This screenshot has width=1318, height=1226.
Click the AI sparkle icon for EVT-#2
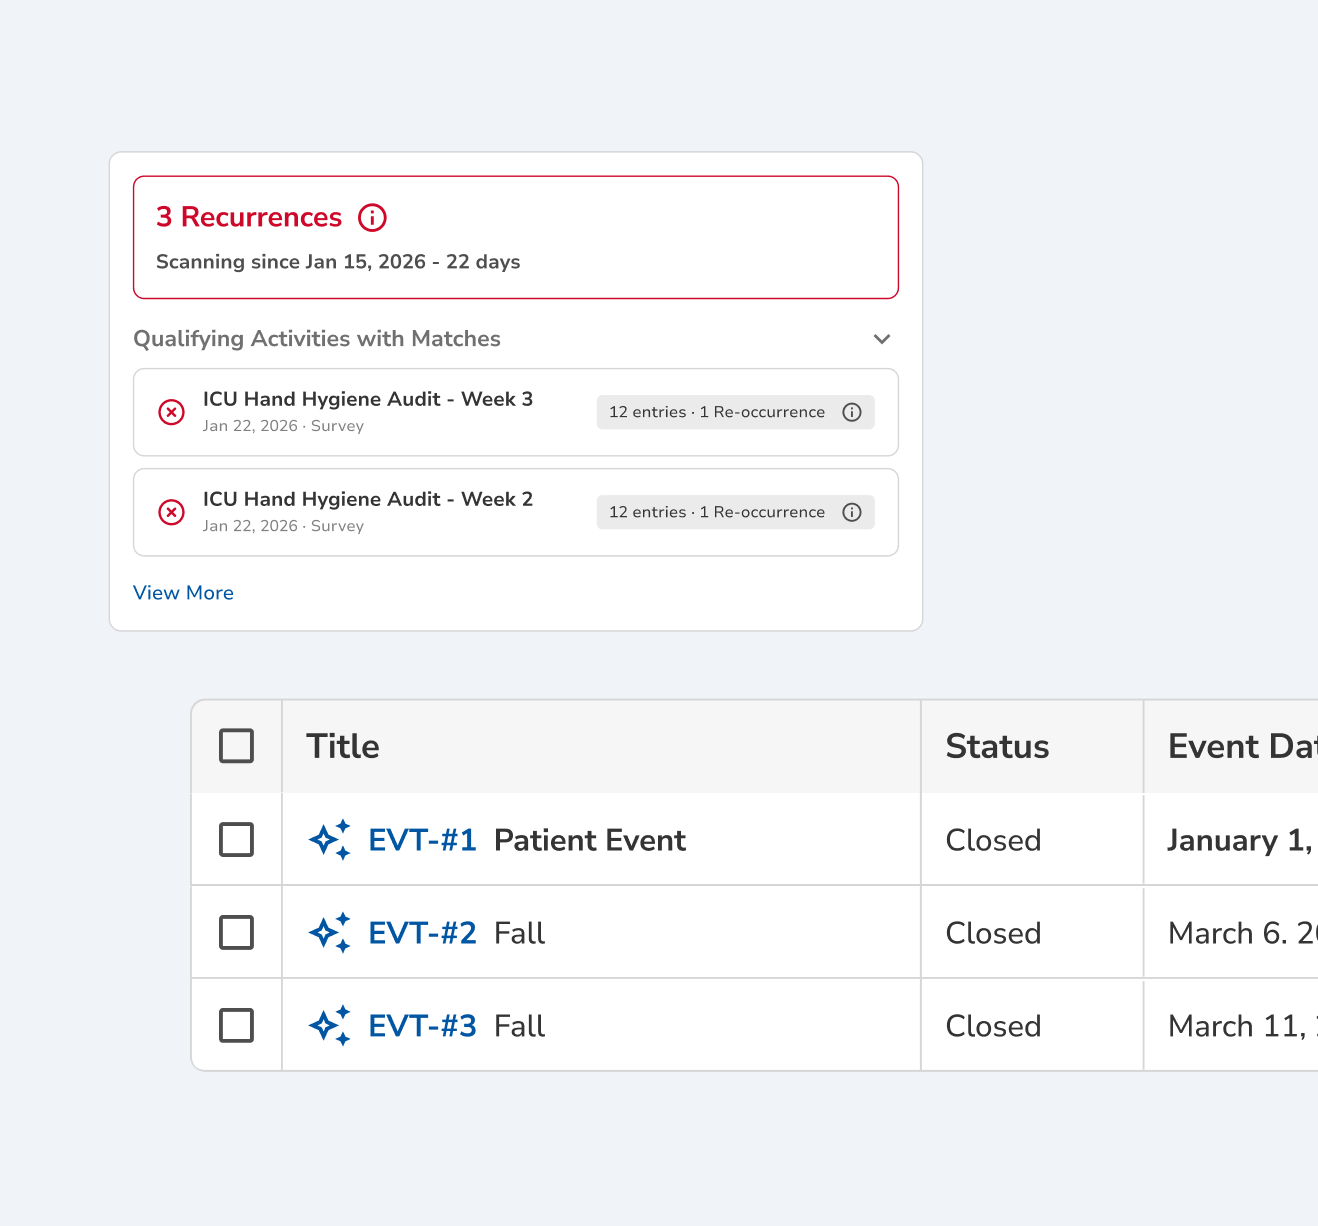point(330,933)
